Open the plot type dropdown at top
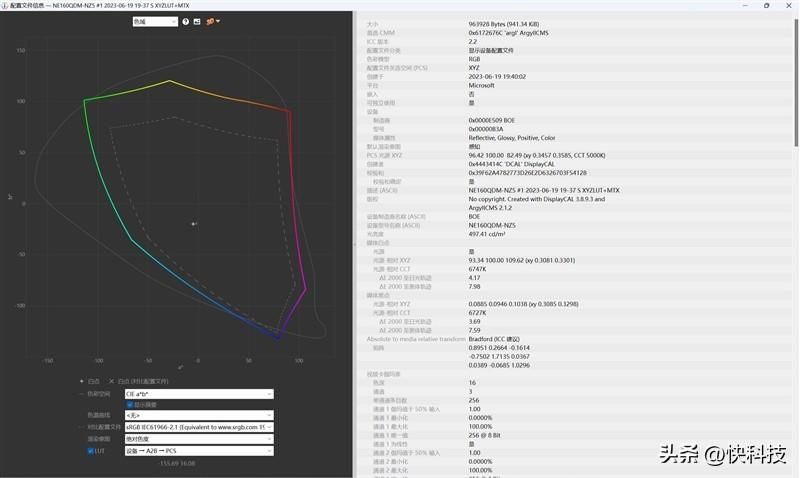This screenshot has width=800, height=478. tap(155, 21)
